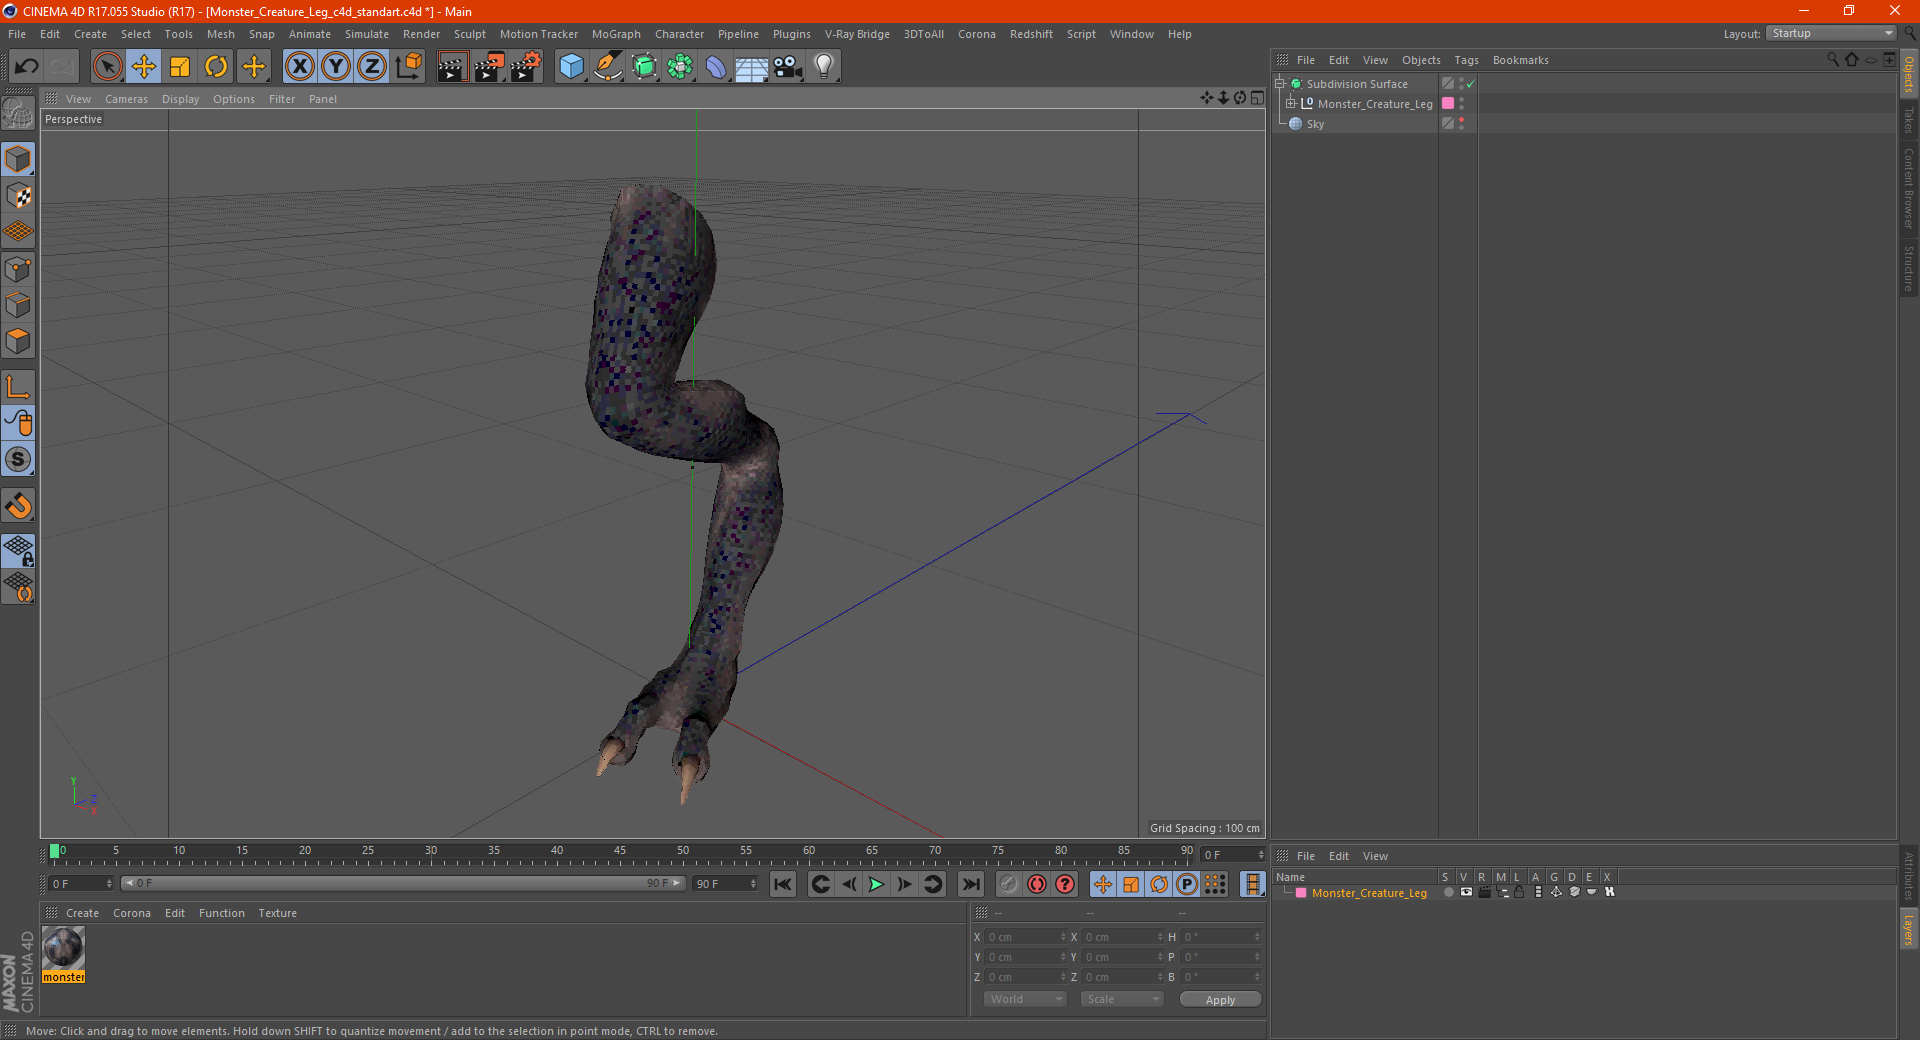Image resolution: width=1920 pixels, height=1040 pixels.
Task: Open the Array/modeling objects icon
Action: coord(680,67)
